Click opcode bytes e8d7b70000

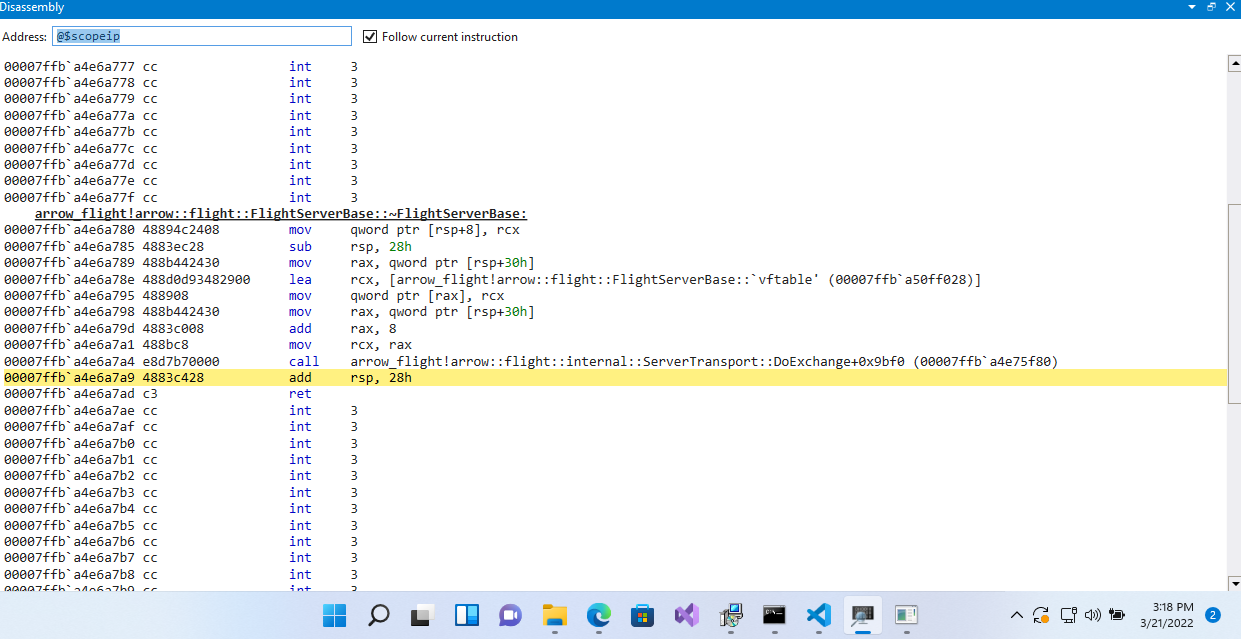point(182,361)
